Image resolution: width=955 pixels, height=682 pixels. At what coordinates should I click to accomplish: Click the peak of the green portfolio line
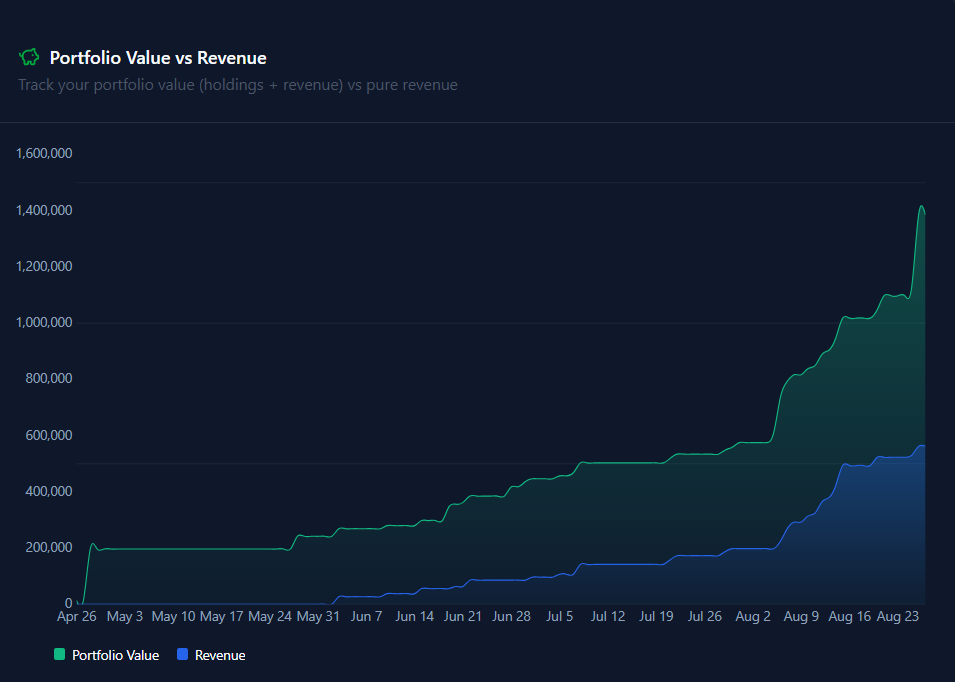click(x=922, y=208)
